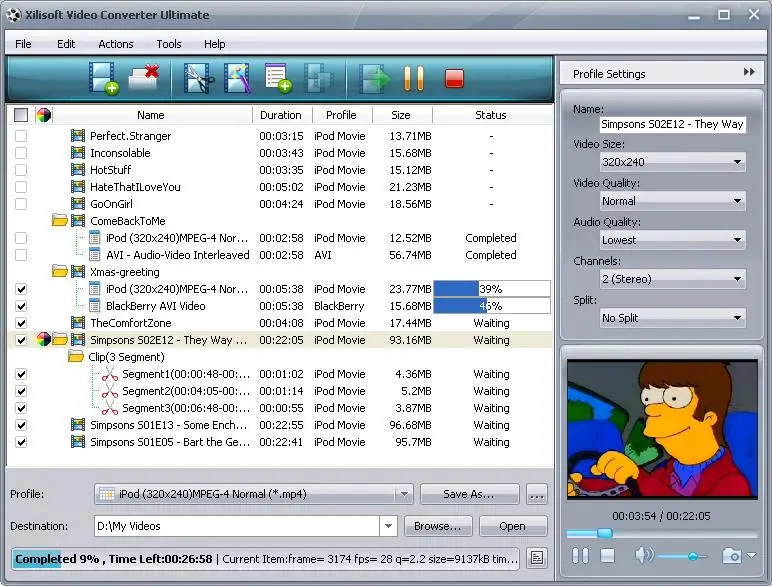772x586 pixels.
Task: Click the Add Profile list icon
Action: (x=278, y=78)
